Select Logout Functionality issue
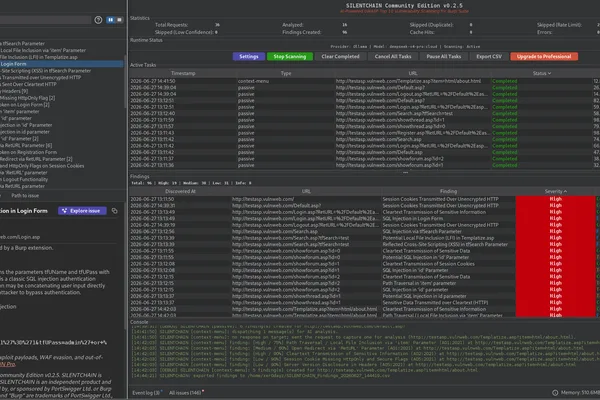The image size is (600, 400). pos(24,180)
